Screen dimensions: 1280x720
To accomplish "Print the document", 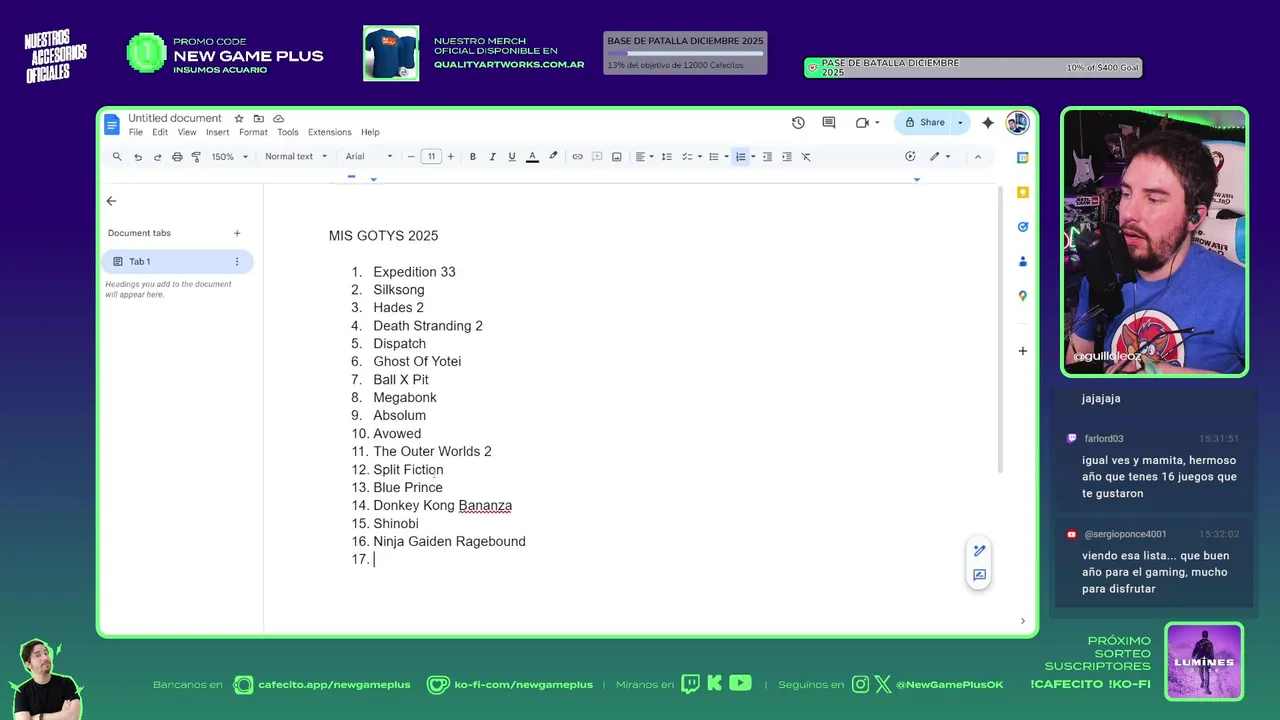I will tap(177, 157).
